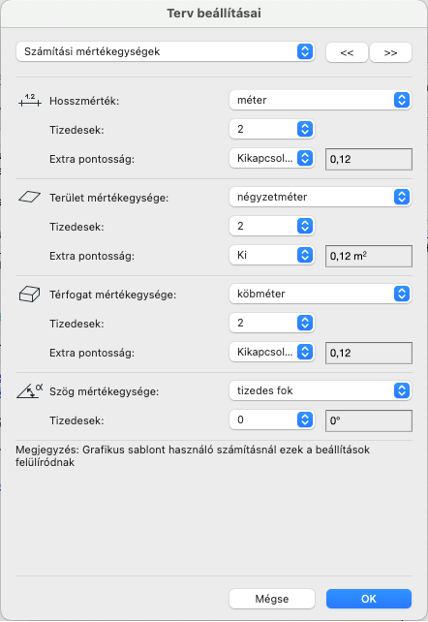Open the Számítási mértékegységek page dropdown
Image resolution: width=428 pixels, height=622 pixels.
click(165, 52)
